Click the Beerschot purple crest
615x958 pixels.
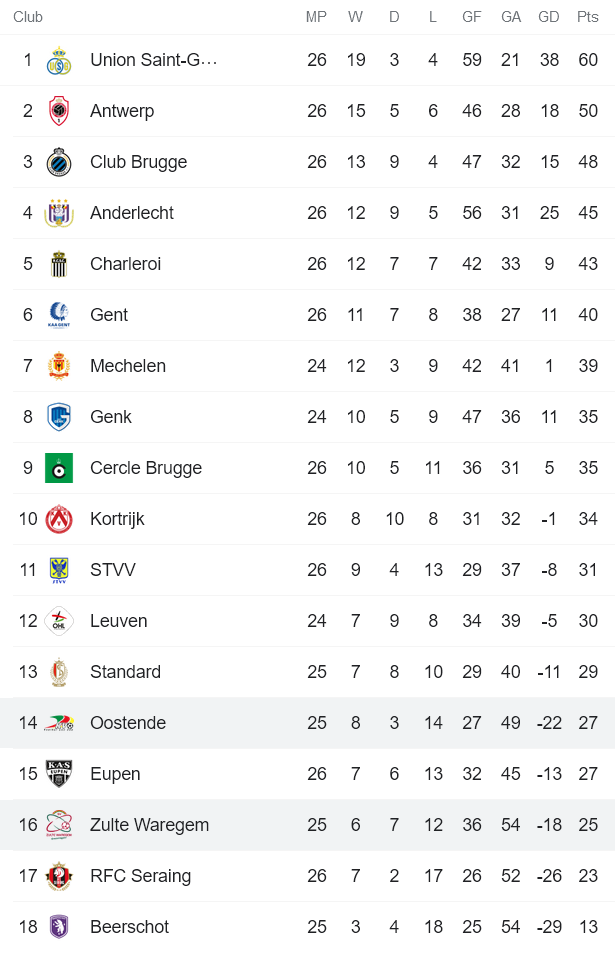tap(59, 927)
